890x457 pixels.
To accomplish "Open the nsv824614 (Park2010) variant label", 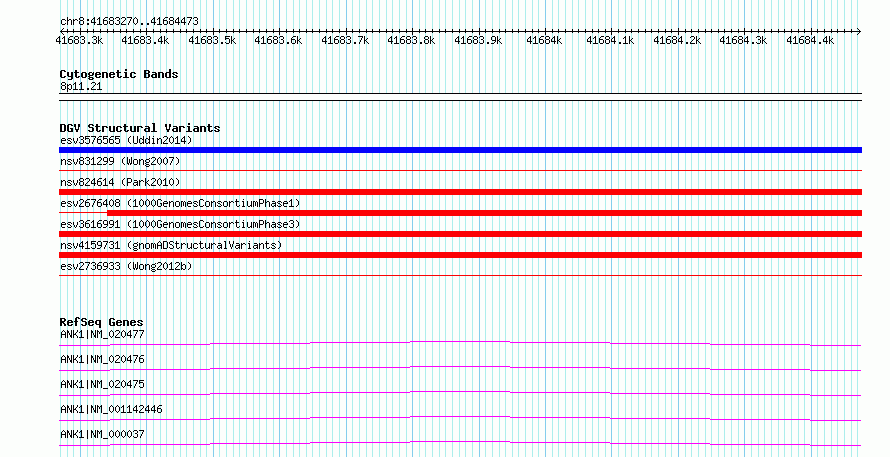I will (x=120, y=182).
